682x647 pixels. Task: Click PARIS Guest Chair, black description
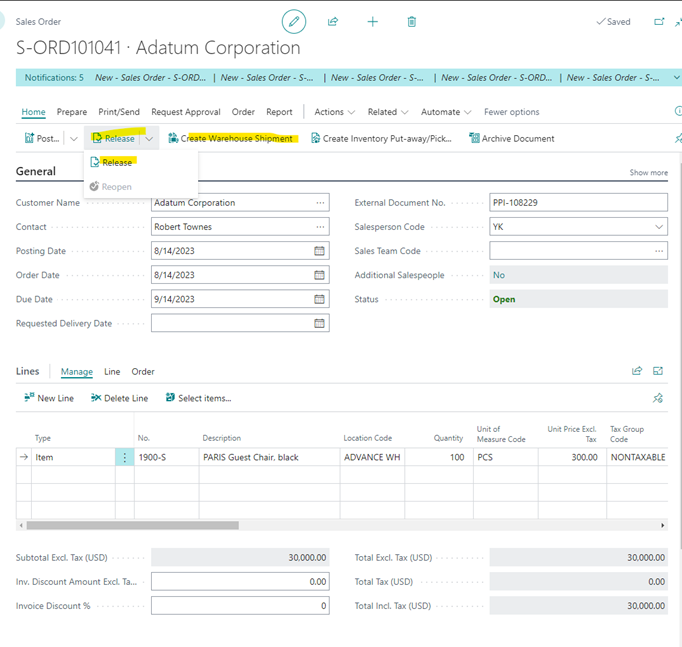click(269, 457)
